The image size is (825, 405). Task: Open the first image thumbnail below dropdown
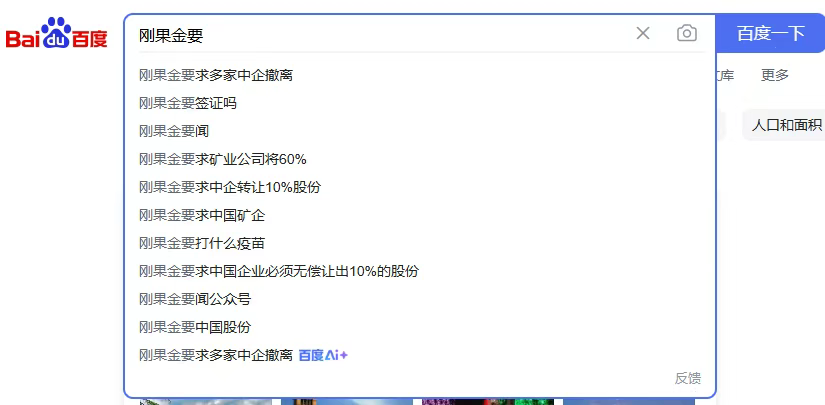pyautogui.click(x=205, y=401)
